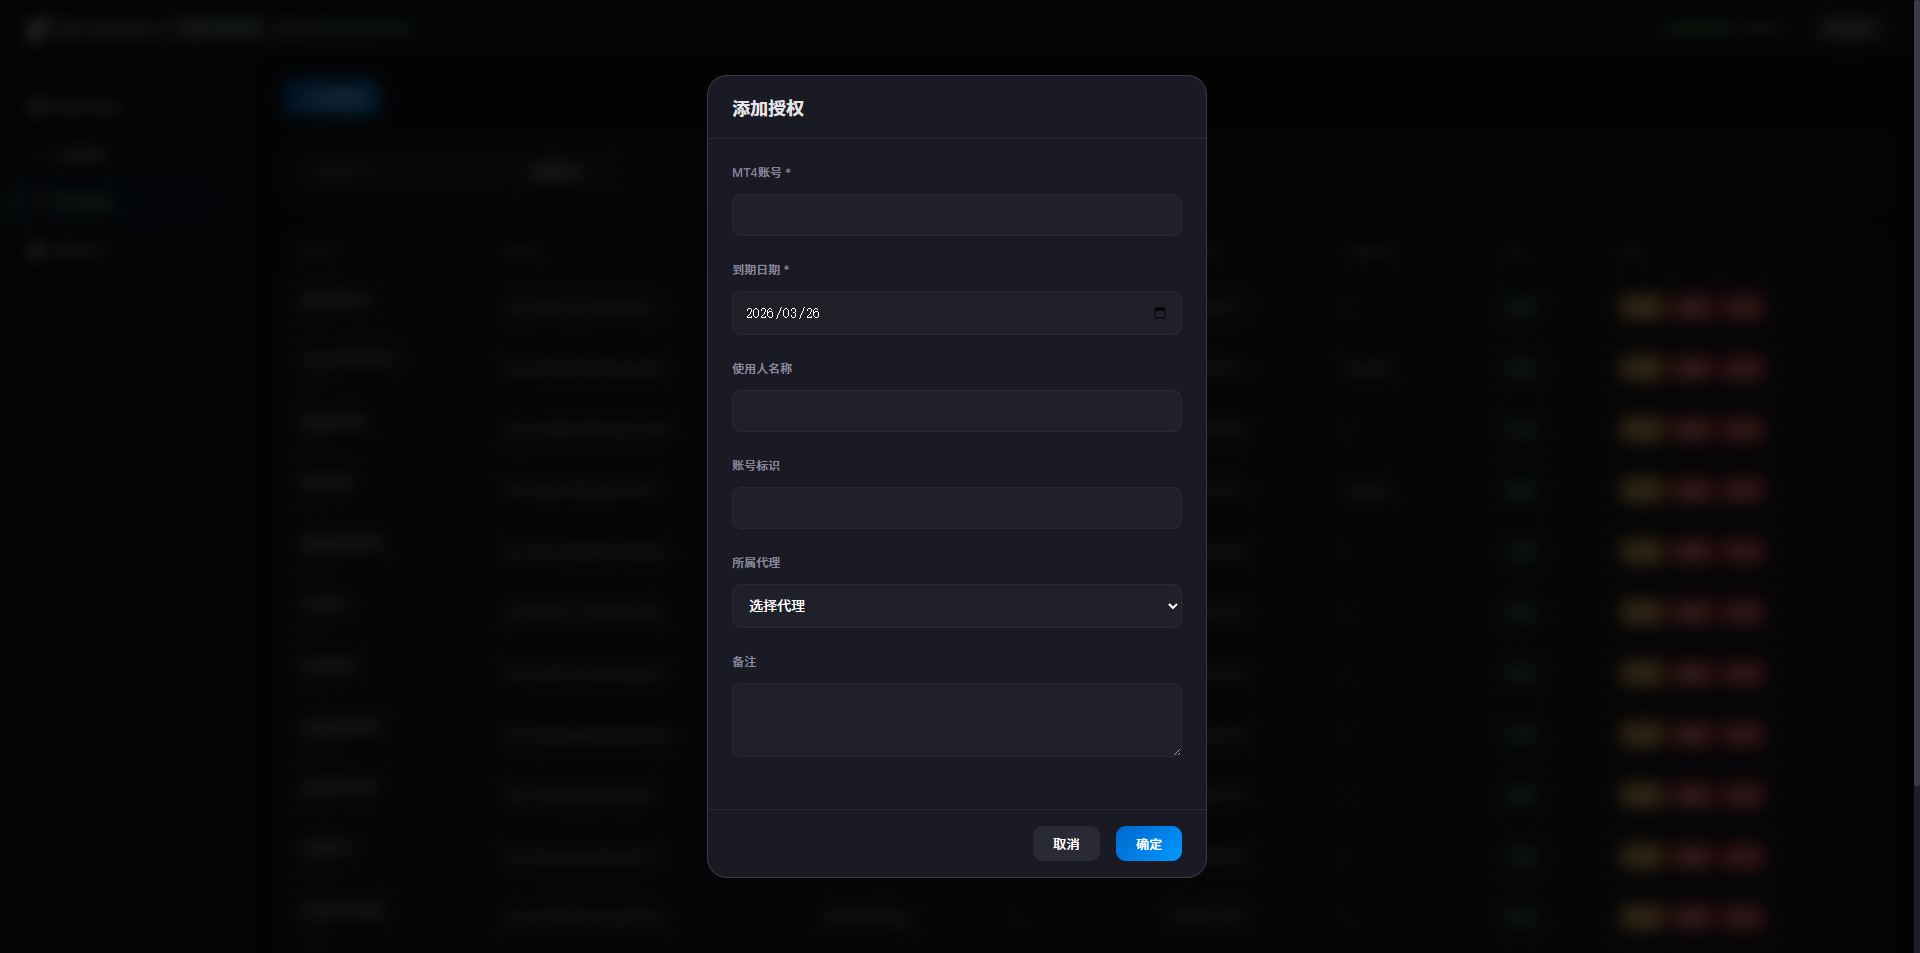The image size is (1920, 953).
Task: Click the MT4账号 field label
Action: [758, 173]
